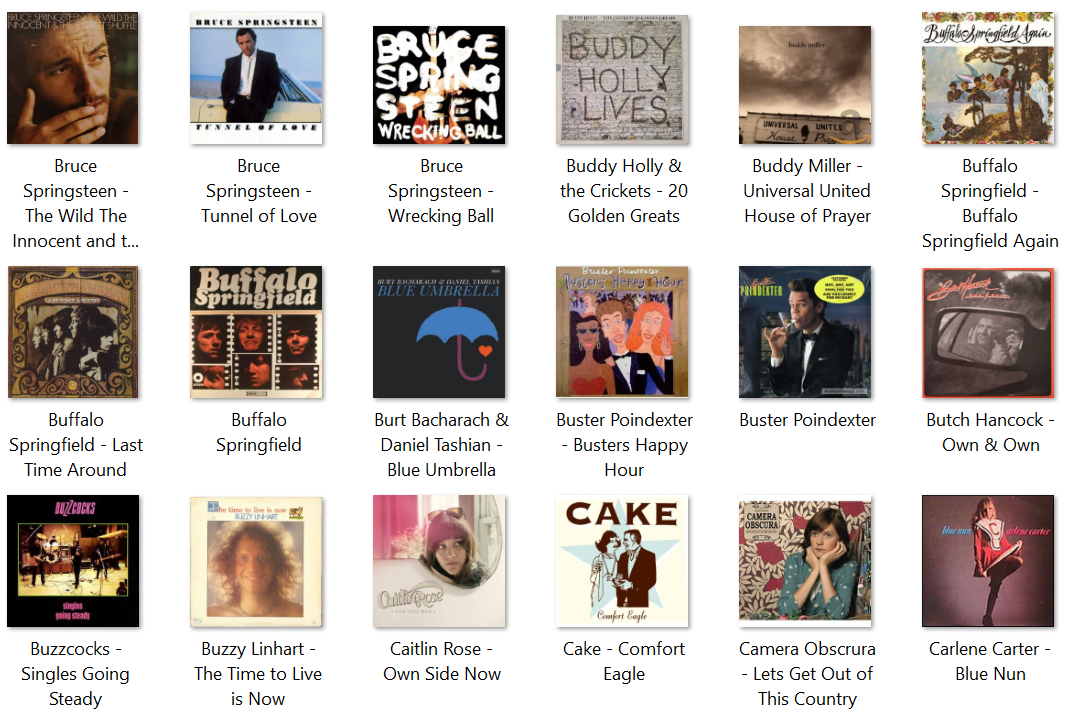Open the Butch Hancock Own & Own cover

(x=988, y=333)
